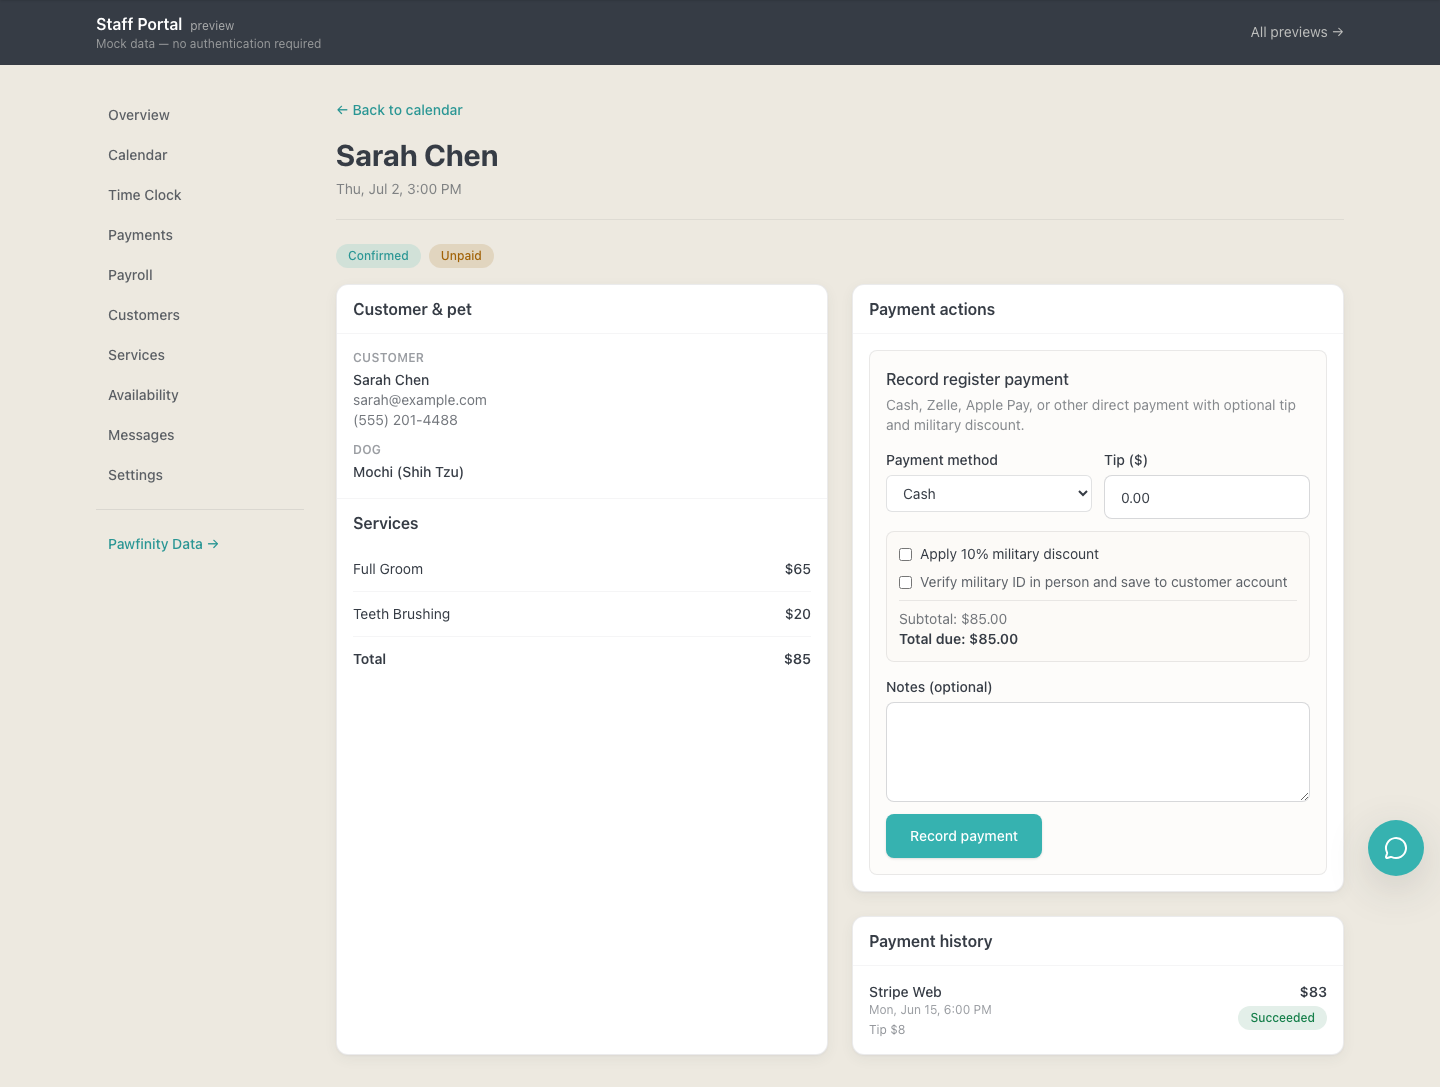This screenshot has width=1440, height=1087.
Task: Click the Succeeded payment status badge
Action: [1282, 1018]
